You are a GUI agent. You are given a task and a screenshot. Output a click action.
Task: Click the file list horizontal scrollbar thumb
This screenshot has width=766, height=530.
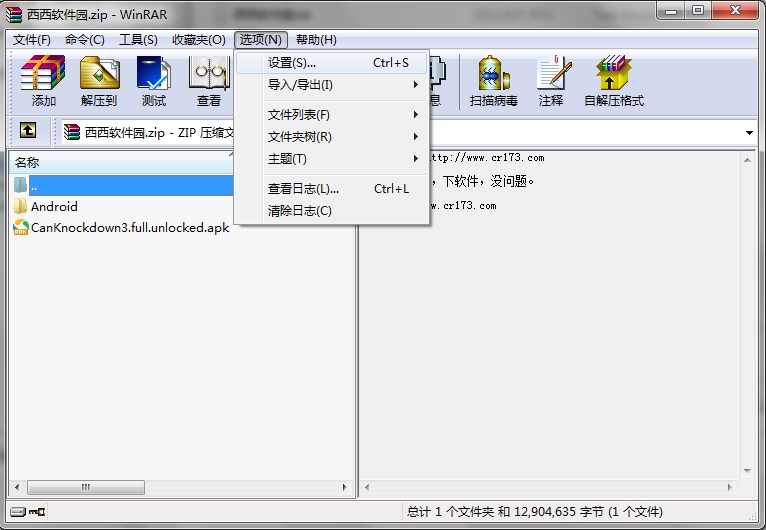85,487
